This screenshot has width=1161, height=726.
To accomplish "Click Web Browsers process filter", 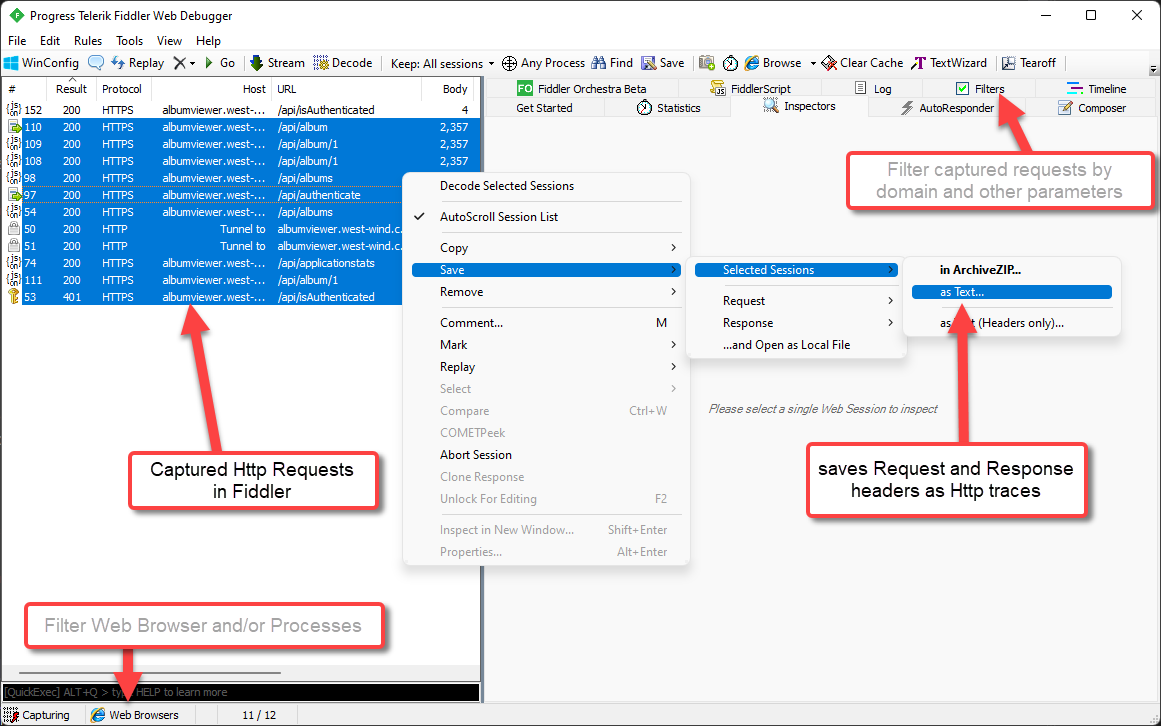I will click(135, 715).
